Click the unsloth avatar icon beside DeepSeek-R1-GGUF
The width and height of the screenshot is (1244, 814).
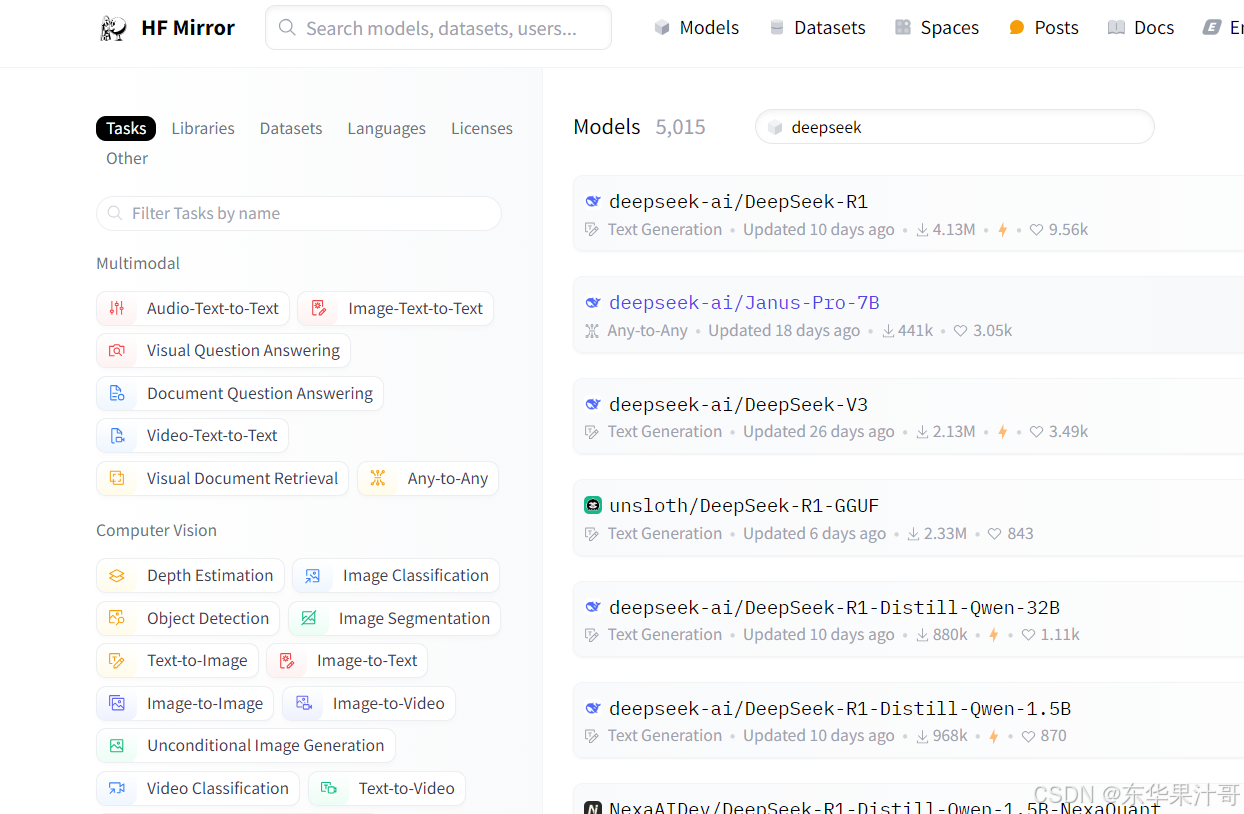(593, 505)
